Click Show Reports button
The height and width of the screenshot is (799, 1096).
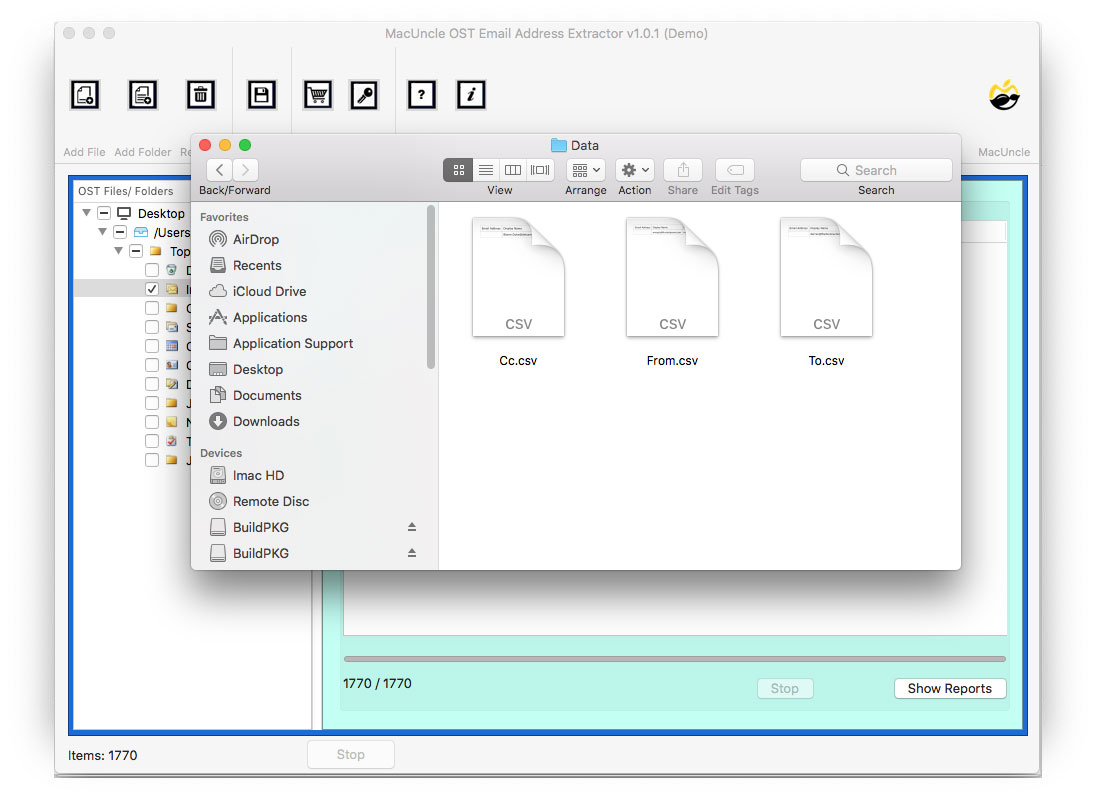[x=950, y=689]
